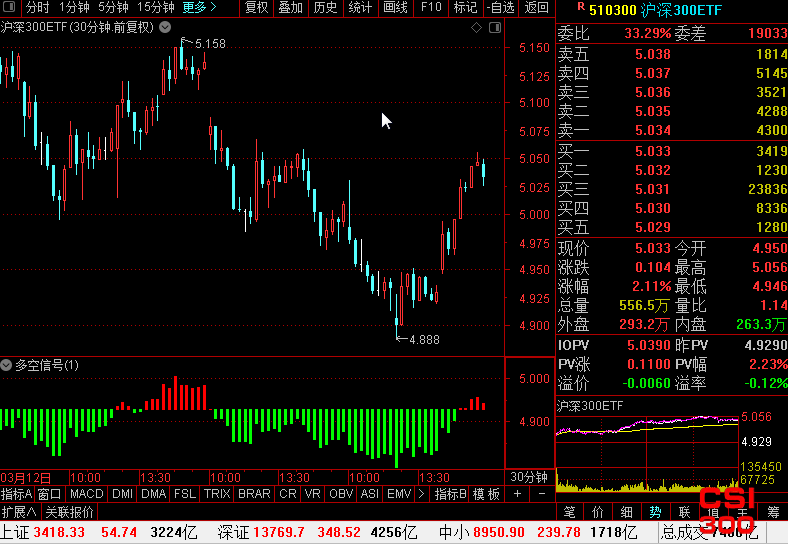Click the 叠加 overlay button
This screenshot has width=788, height=544.
pyautogui.click(x=290, y=7)
